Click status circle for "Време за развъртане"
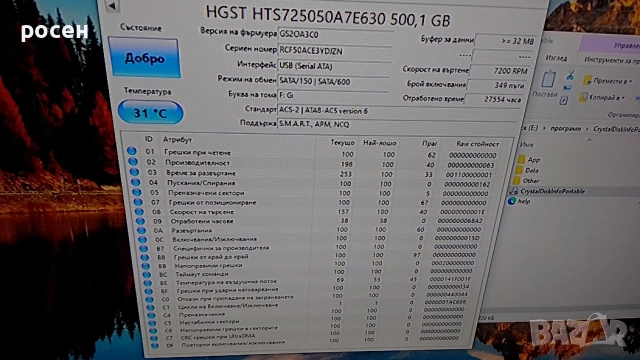Screen dimensions: 640x360 pyautogui.click(x=134, y=172)
